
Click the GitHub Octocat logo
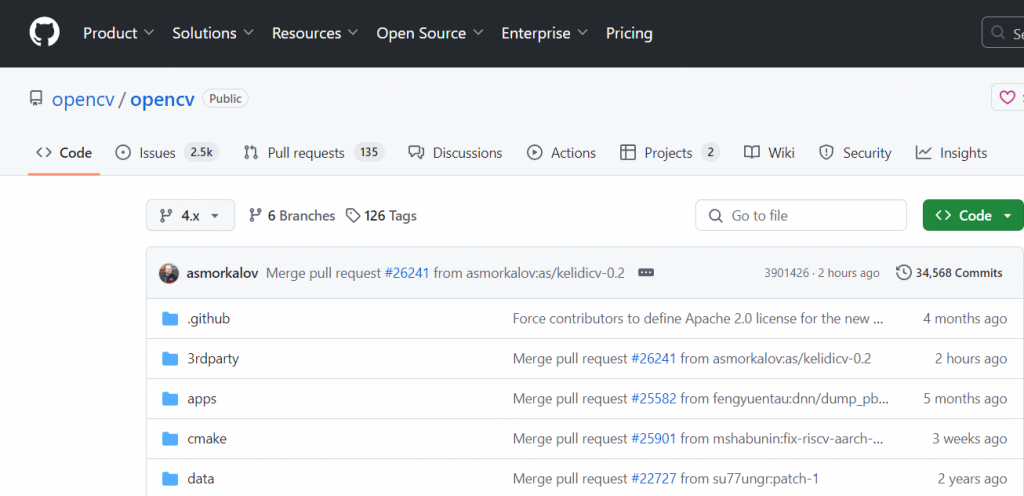(44, 33)
